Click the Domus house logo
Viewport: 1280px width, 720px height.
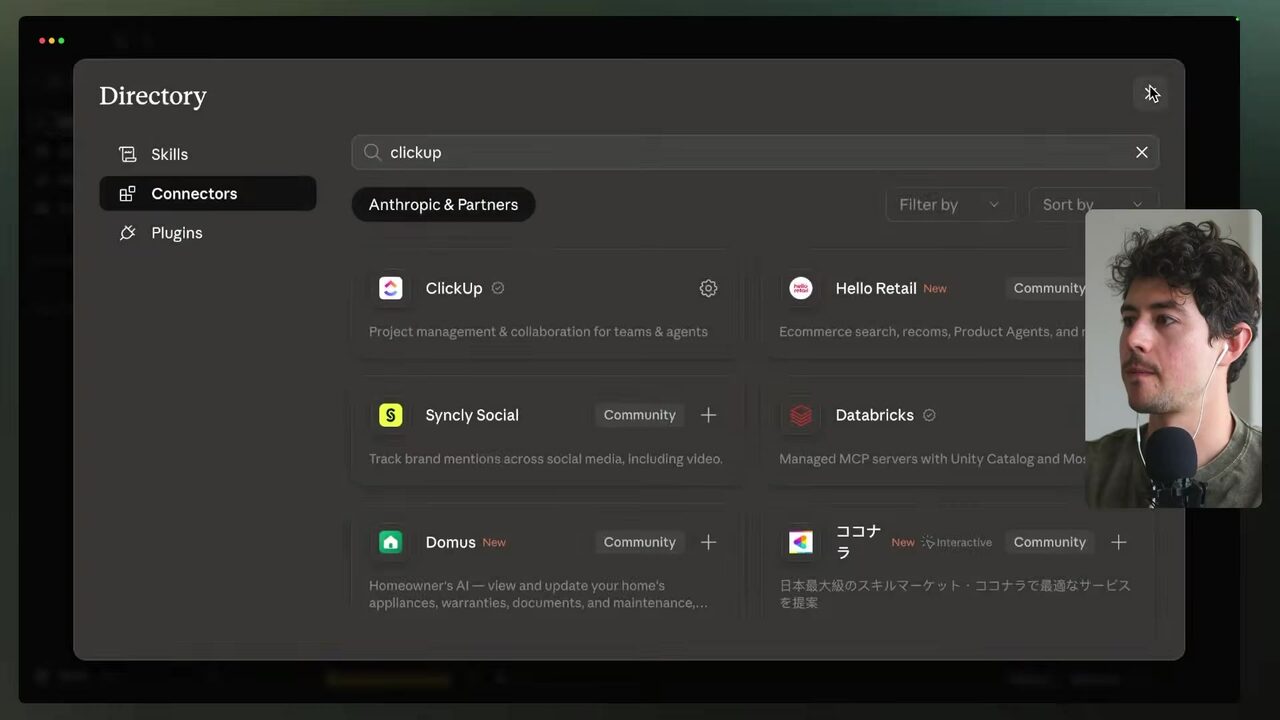pyautogui.click(x=390, y=542)
